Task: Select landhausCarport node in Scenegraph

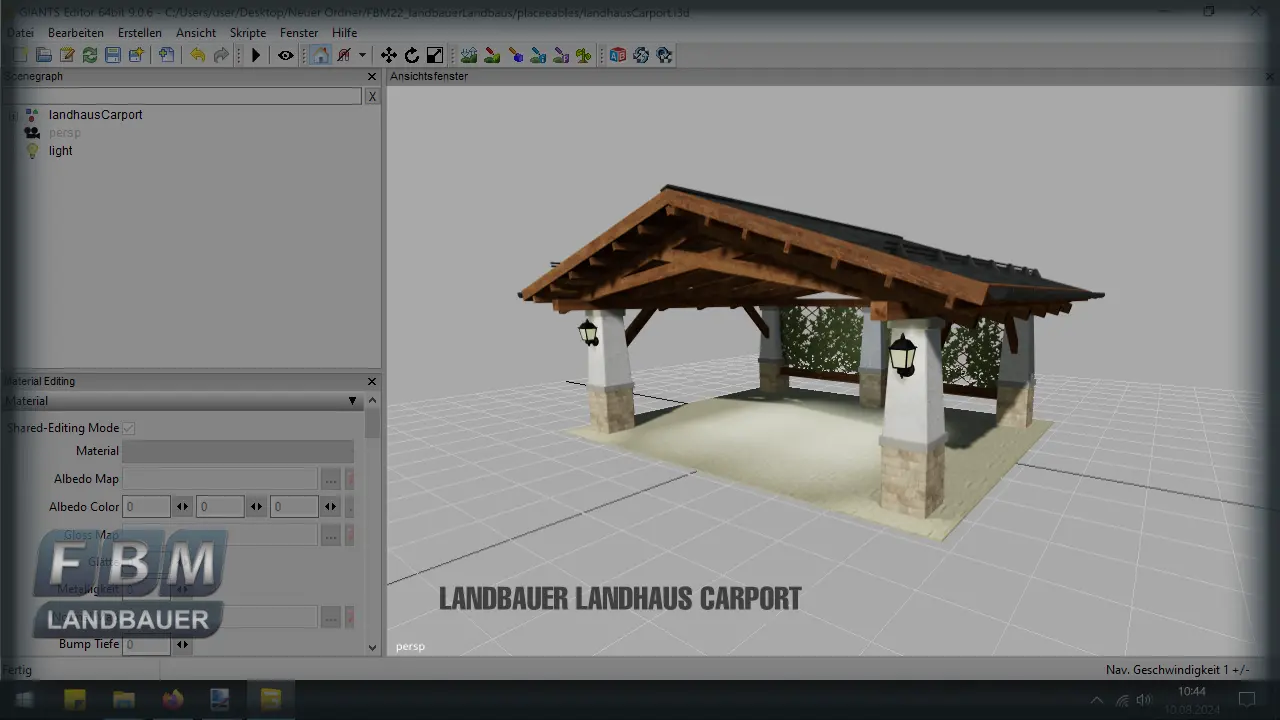Action: pyautogui.click(x=96, y=115)
